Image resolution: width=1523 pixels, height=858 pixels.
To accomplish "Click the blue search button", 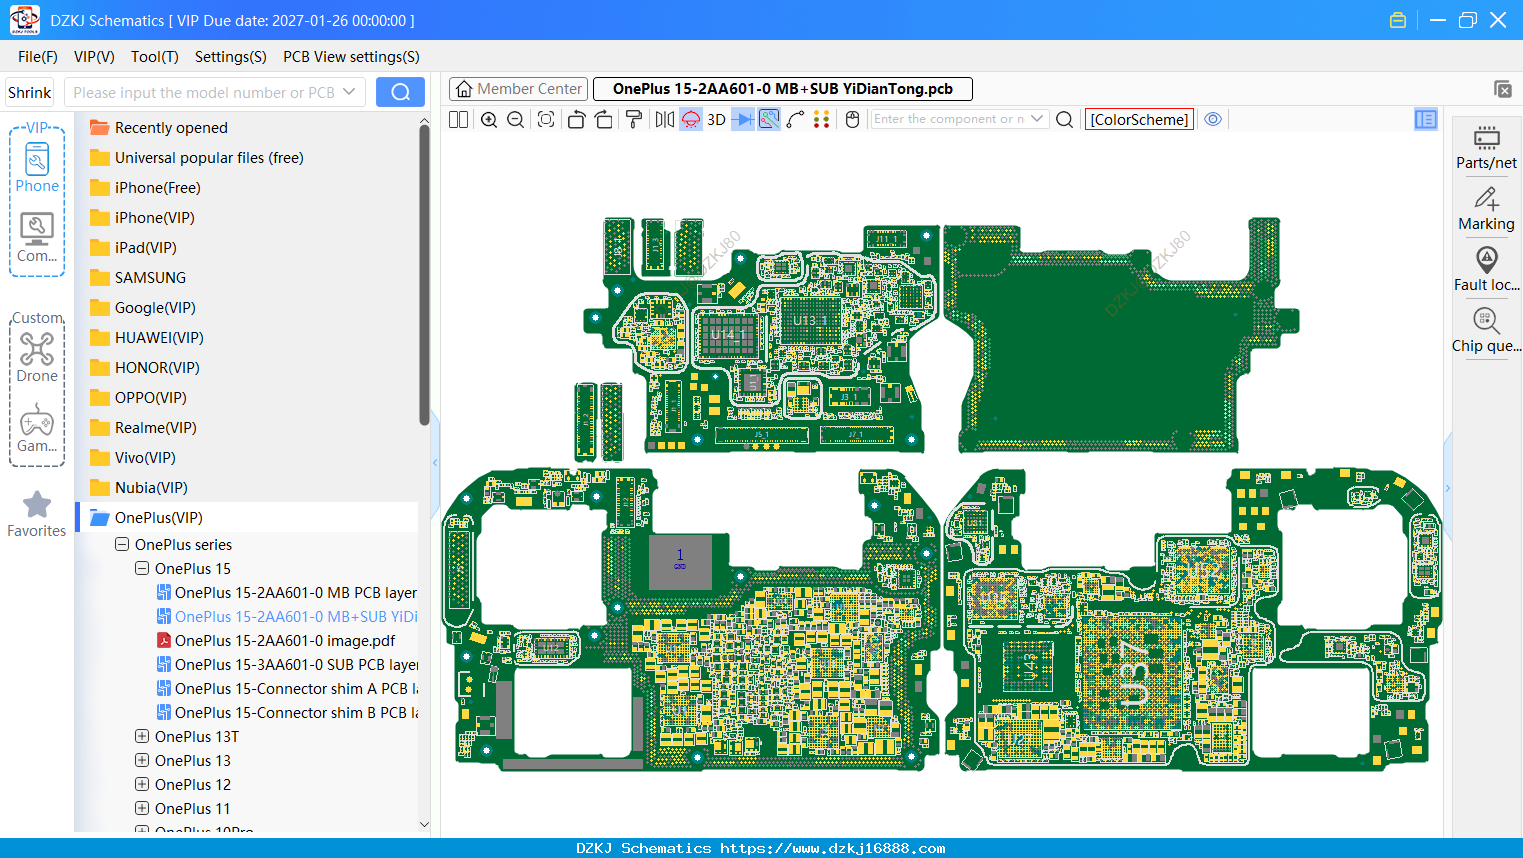I will (400, 92).
